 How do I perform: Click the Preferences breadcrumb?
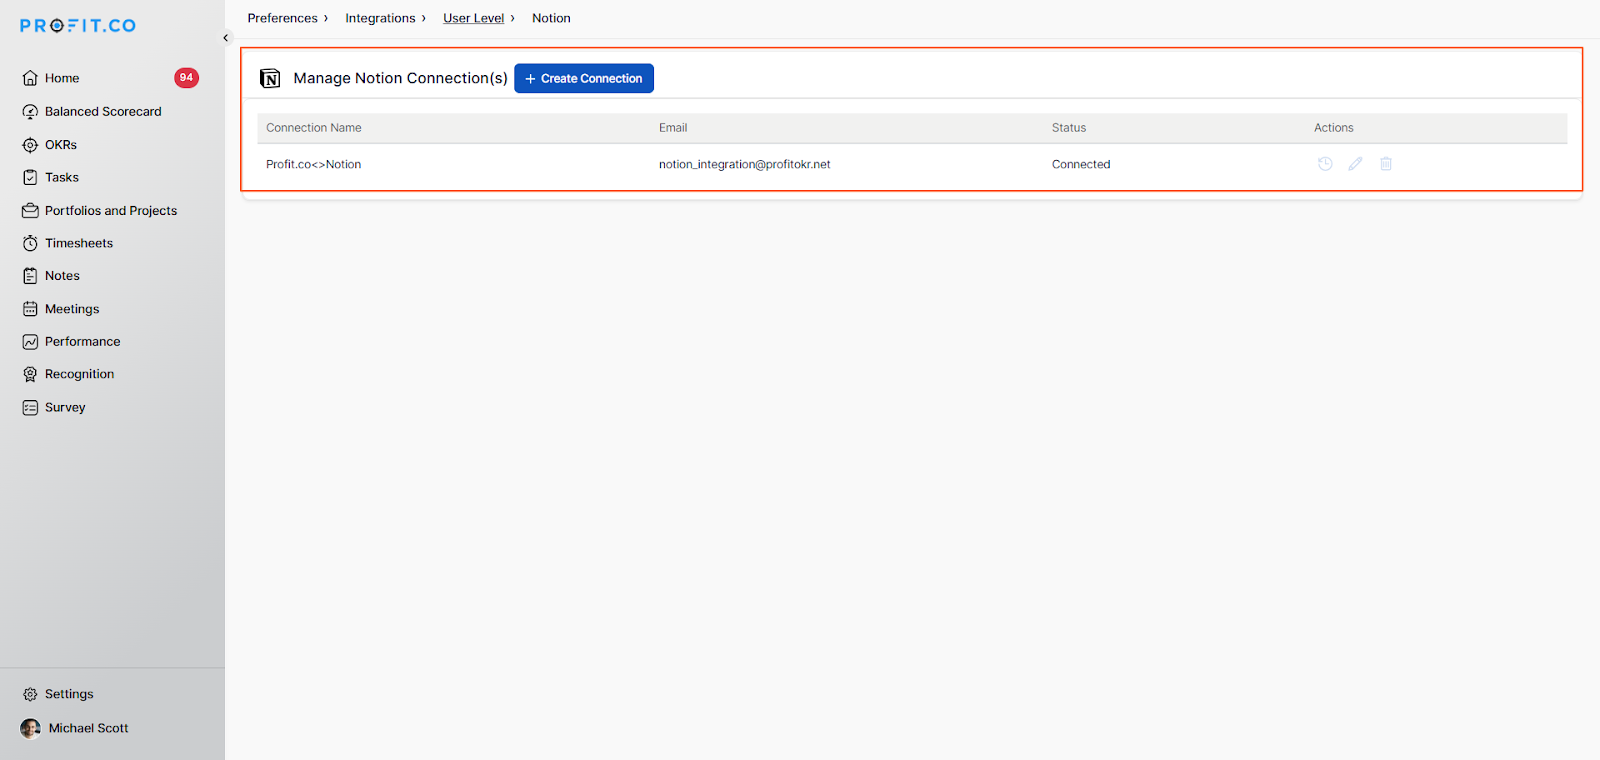click(283, 18)
